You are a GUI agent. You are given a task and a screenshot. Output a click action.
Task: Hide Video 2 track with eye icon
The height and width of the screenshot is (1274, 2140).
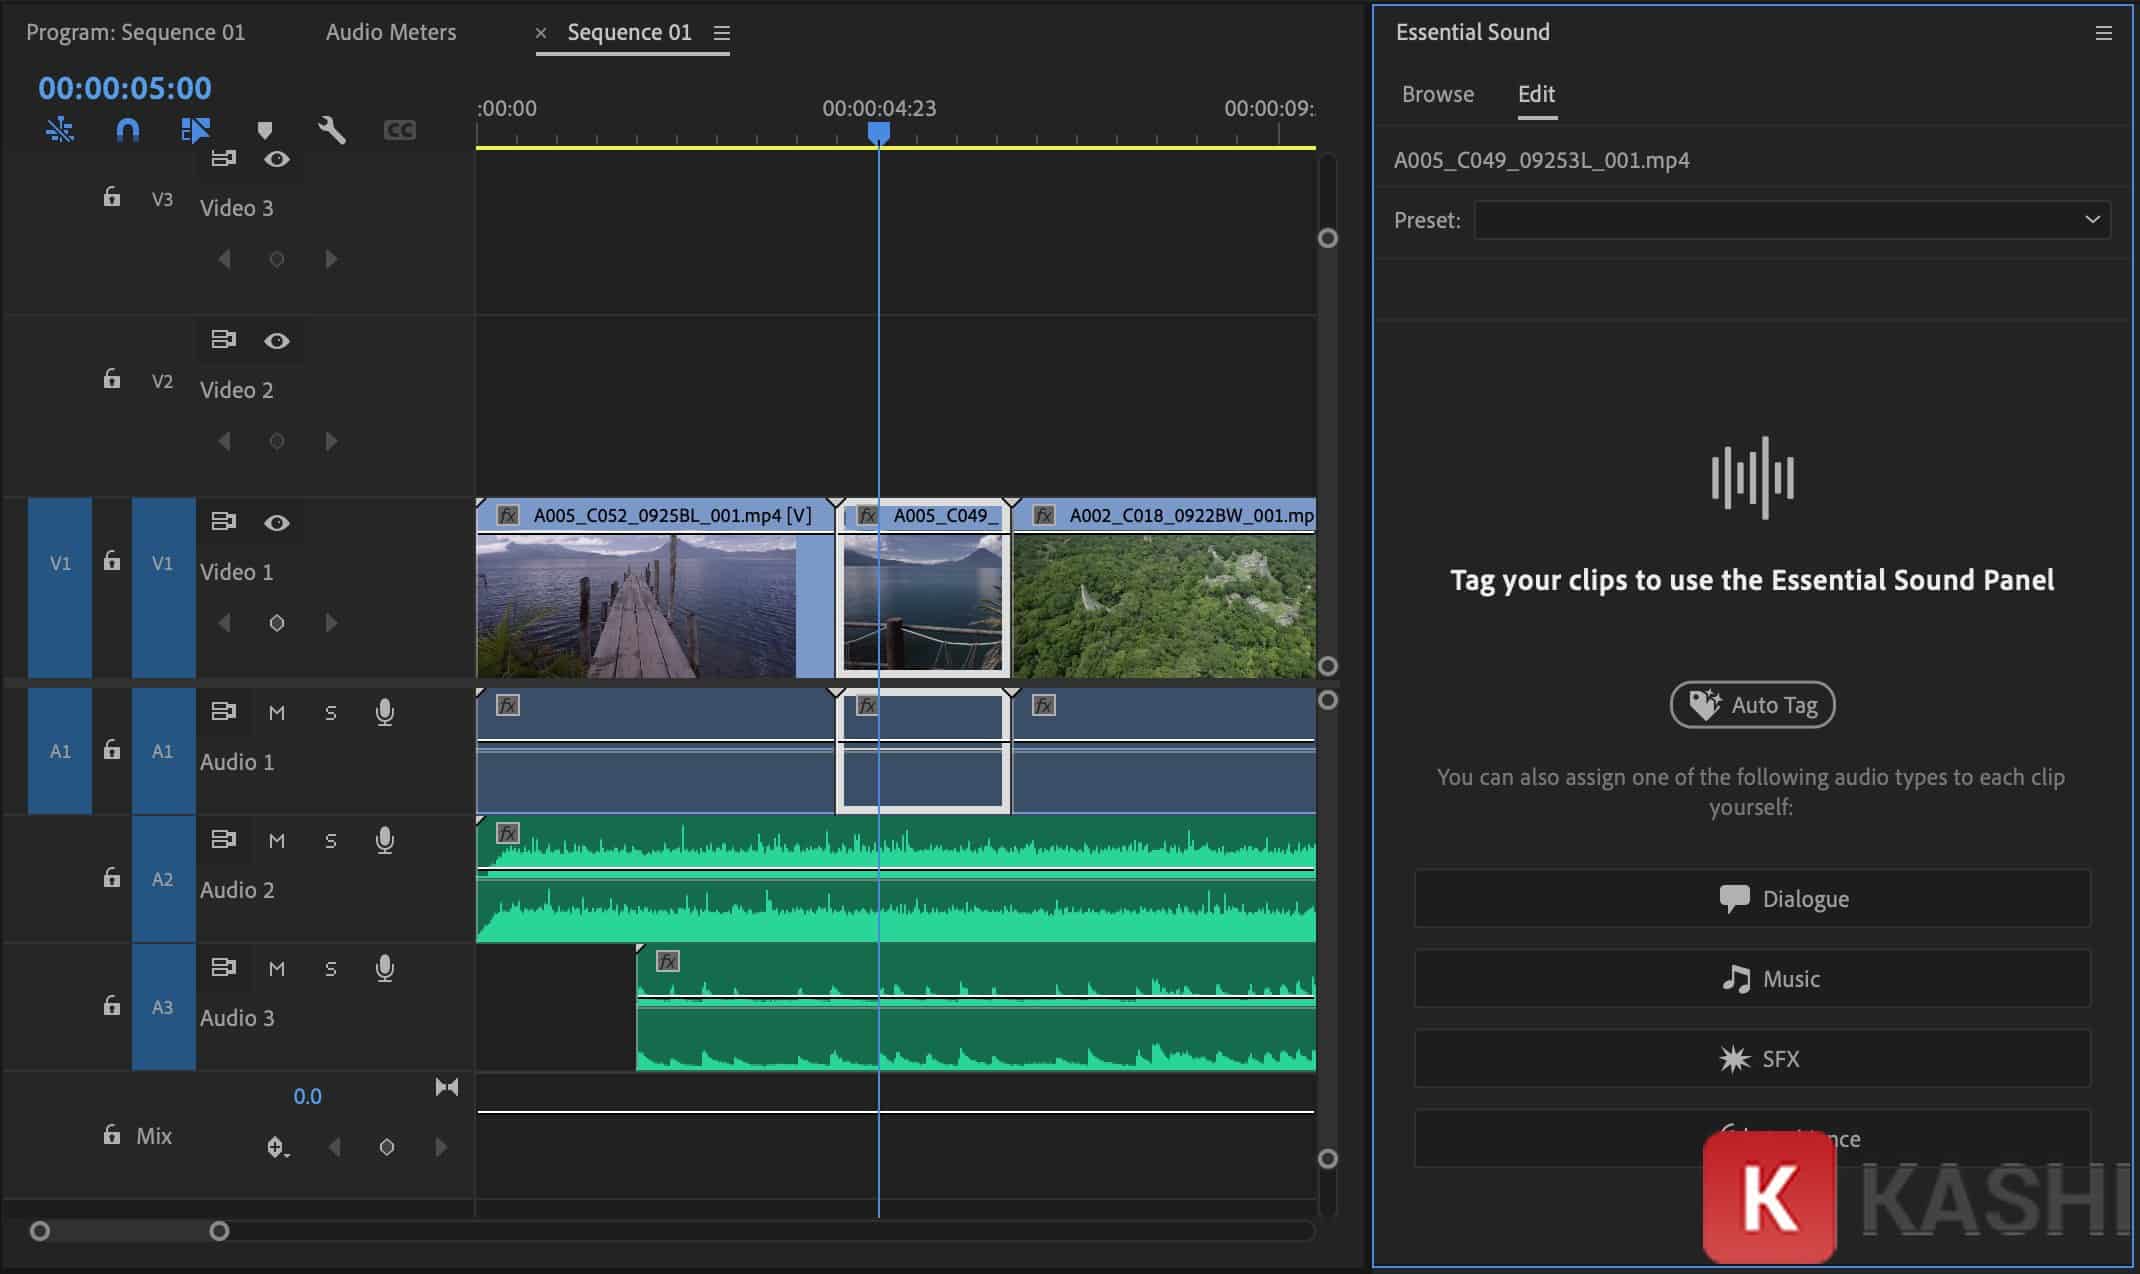tap(277, 341)
